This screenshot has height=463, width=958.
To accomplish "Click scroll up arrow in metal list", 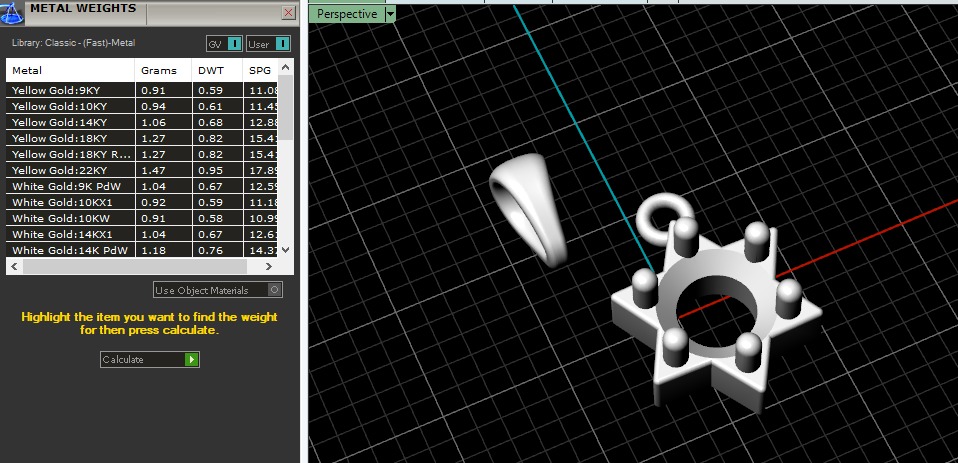I will (x=286, y=66).
